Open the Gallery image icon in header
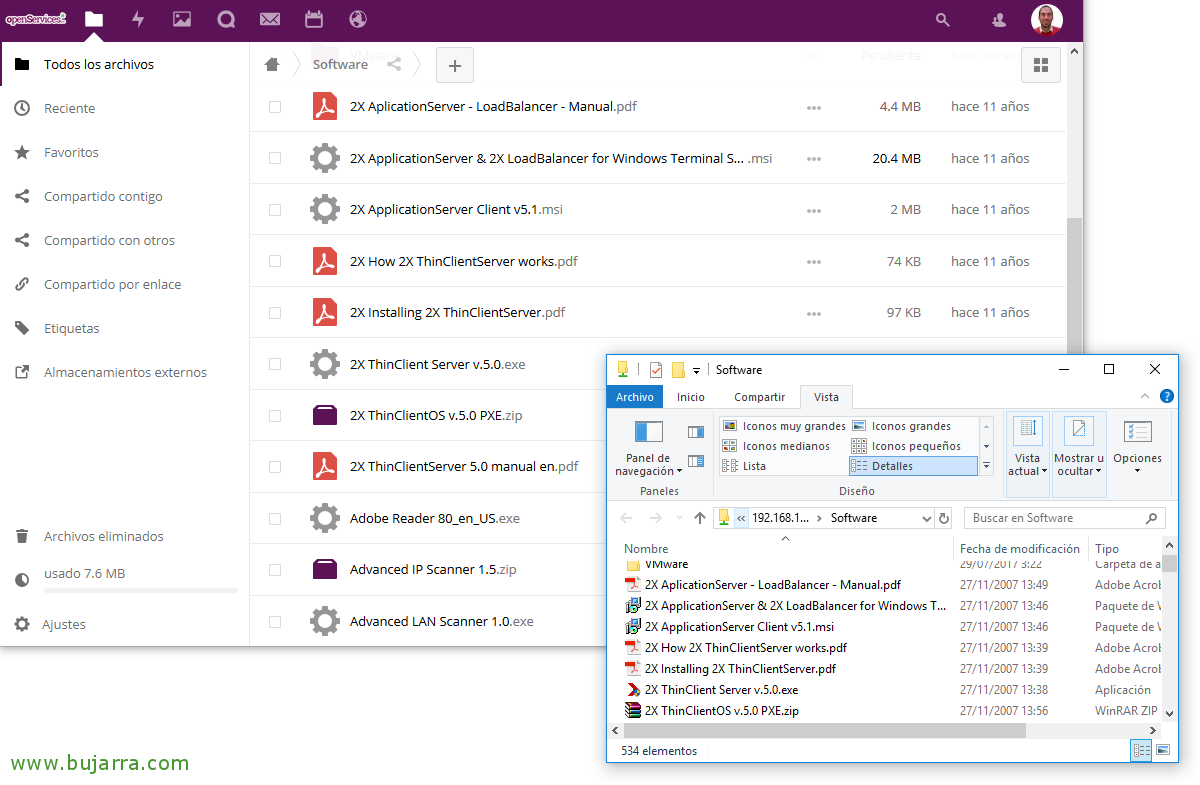The image size is (1200, 785). point(181,19)
